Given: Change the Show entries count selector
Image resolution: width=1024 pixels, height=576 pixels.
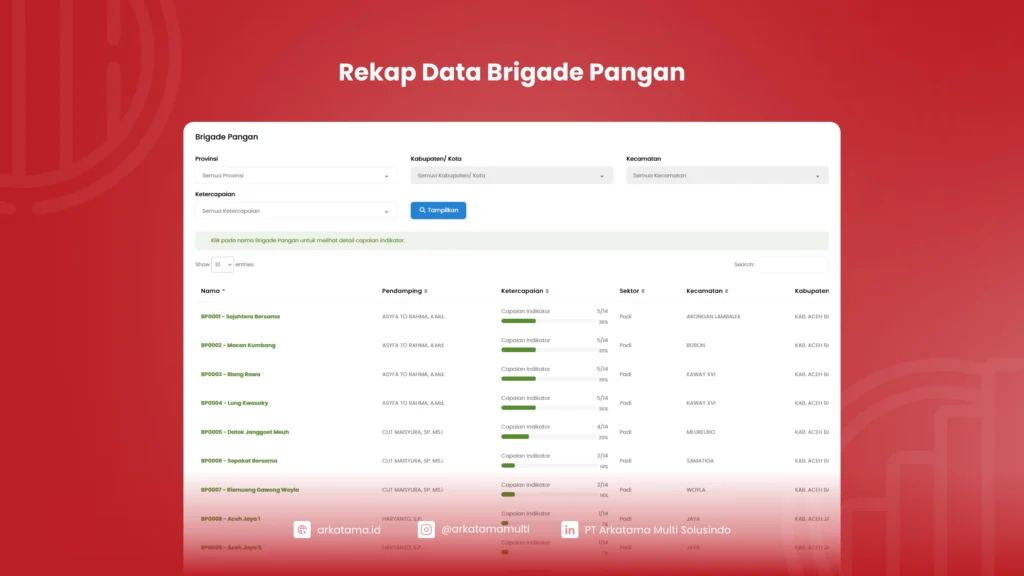Looking at the screenshot, I should [222, 264].
